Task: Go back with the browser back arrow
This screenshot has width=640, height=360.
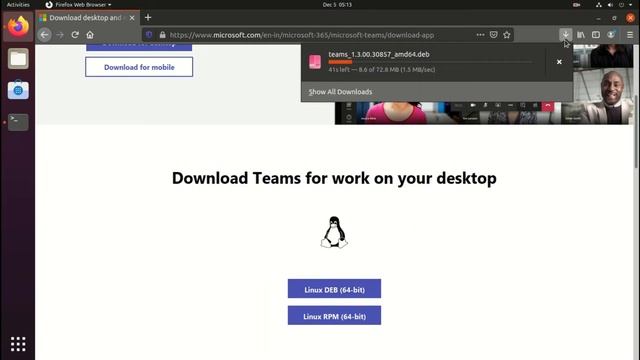Action: [x=44, y=35]
